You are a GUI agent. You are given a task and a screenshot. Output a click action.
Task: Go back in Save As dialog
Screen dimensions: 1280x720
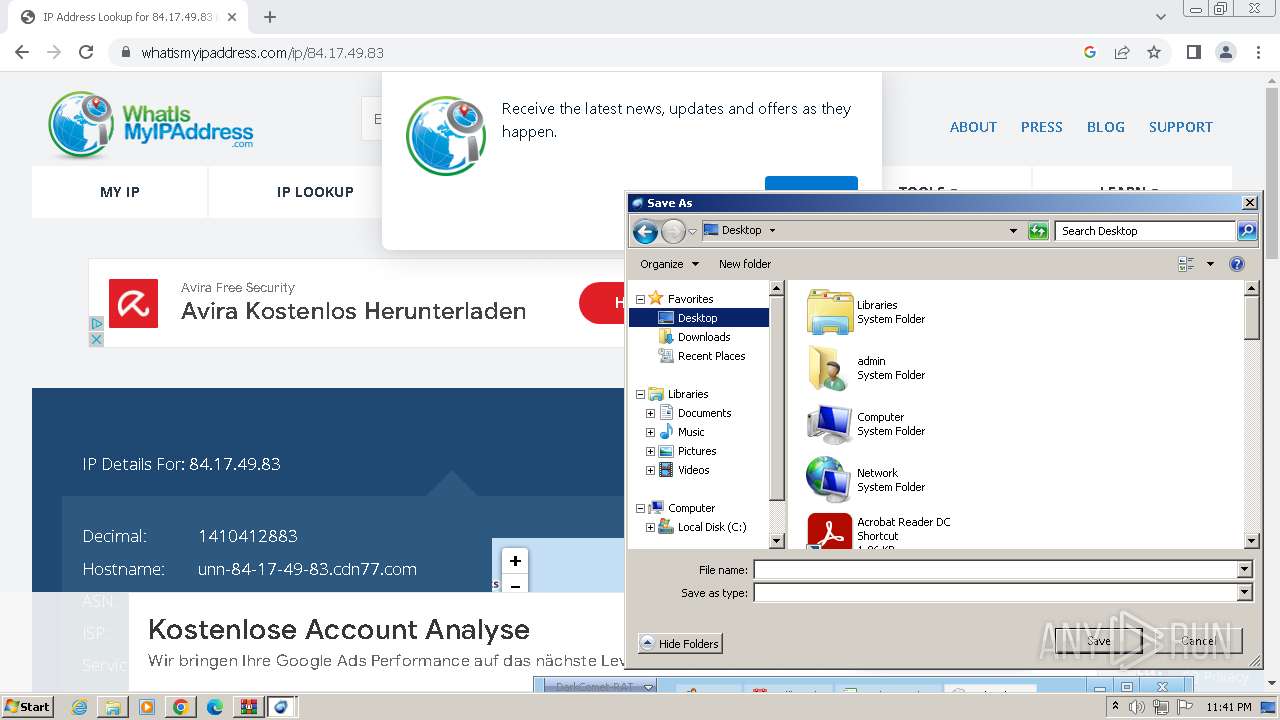646,232
